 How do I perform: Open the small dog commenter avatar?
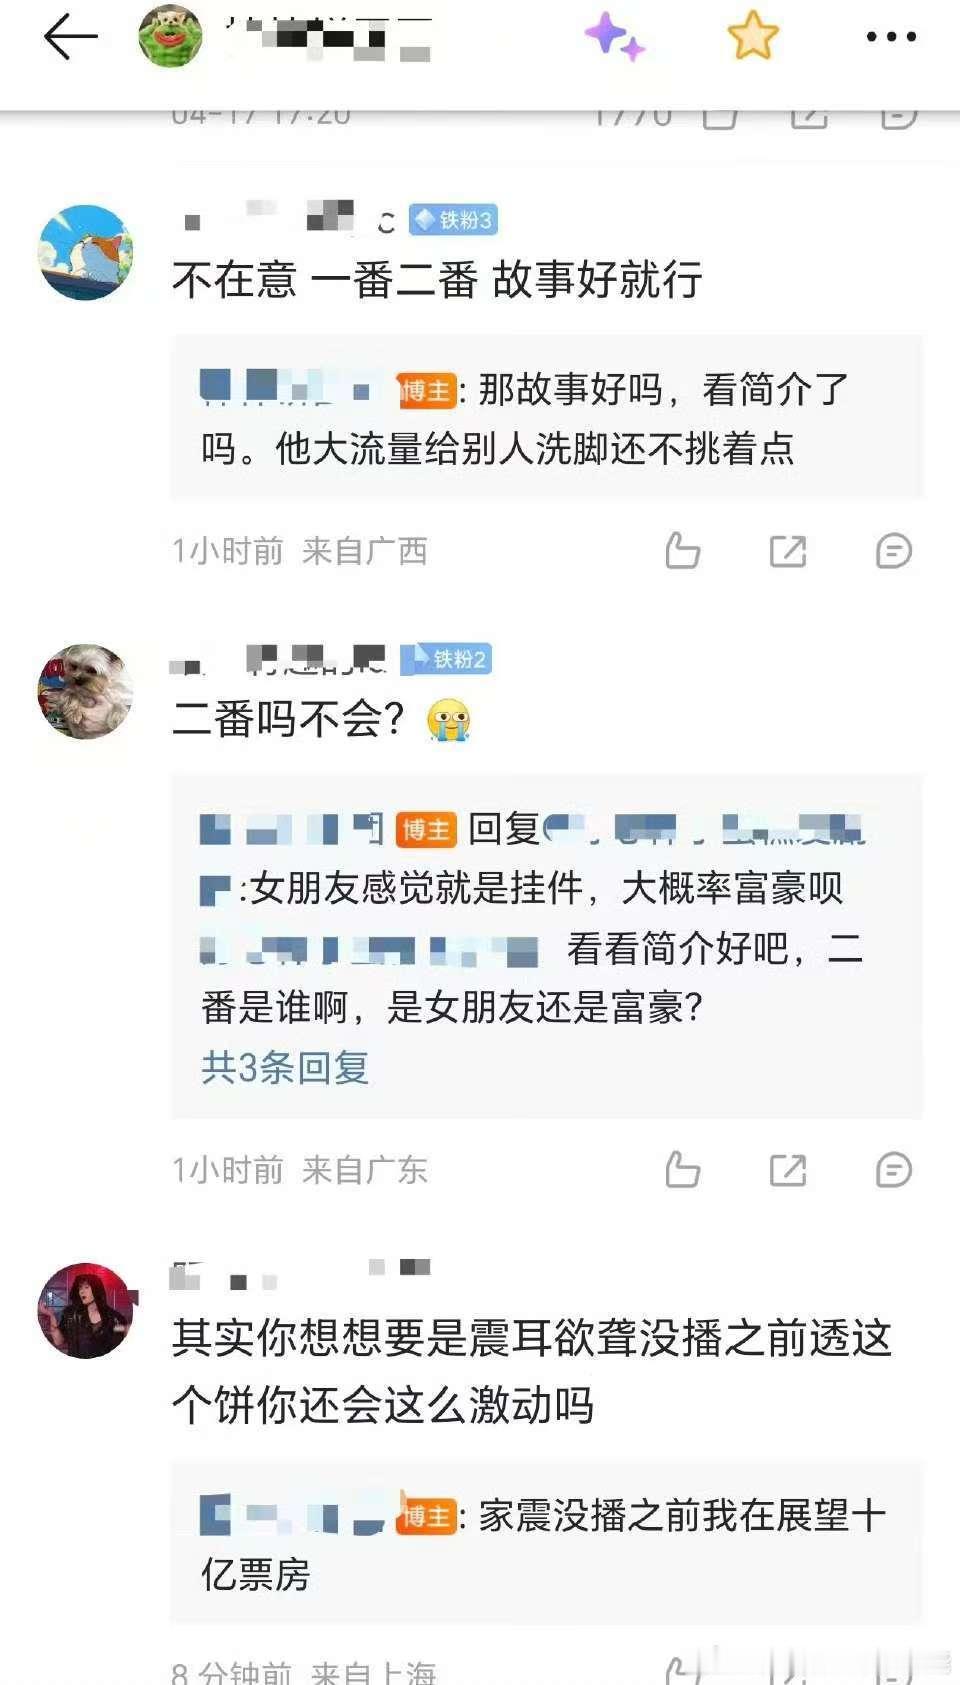coord(86,691)
